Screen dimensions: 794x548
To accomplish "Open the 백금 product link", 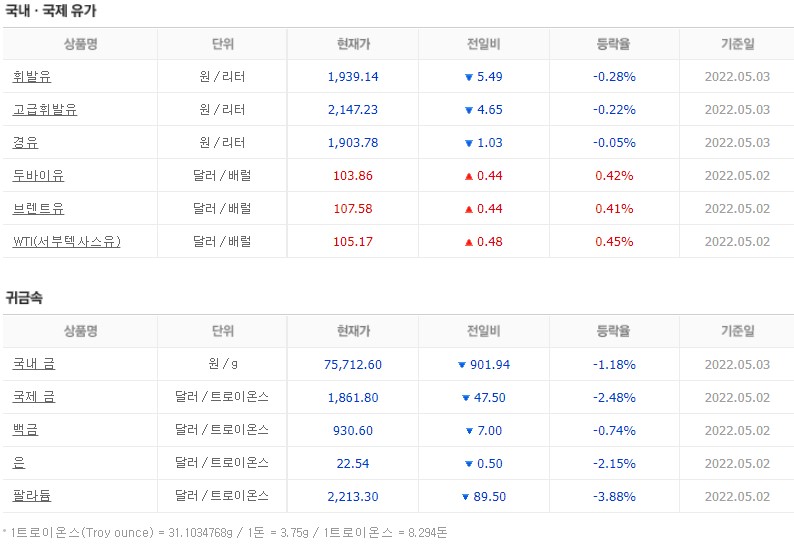I will [x=25, y=429].
